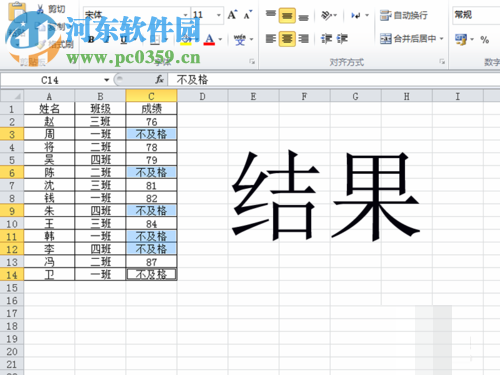500x375 pixels.
Task: Select cell containing 78
Action: (151, 147)
